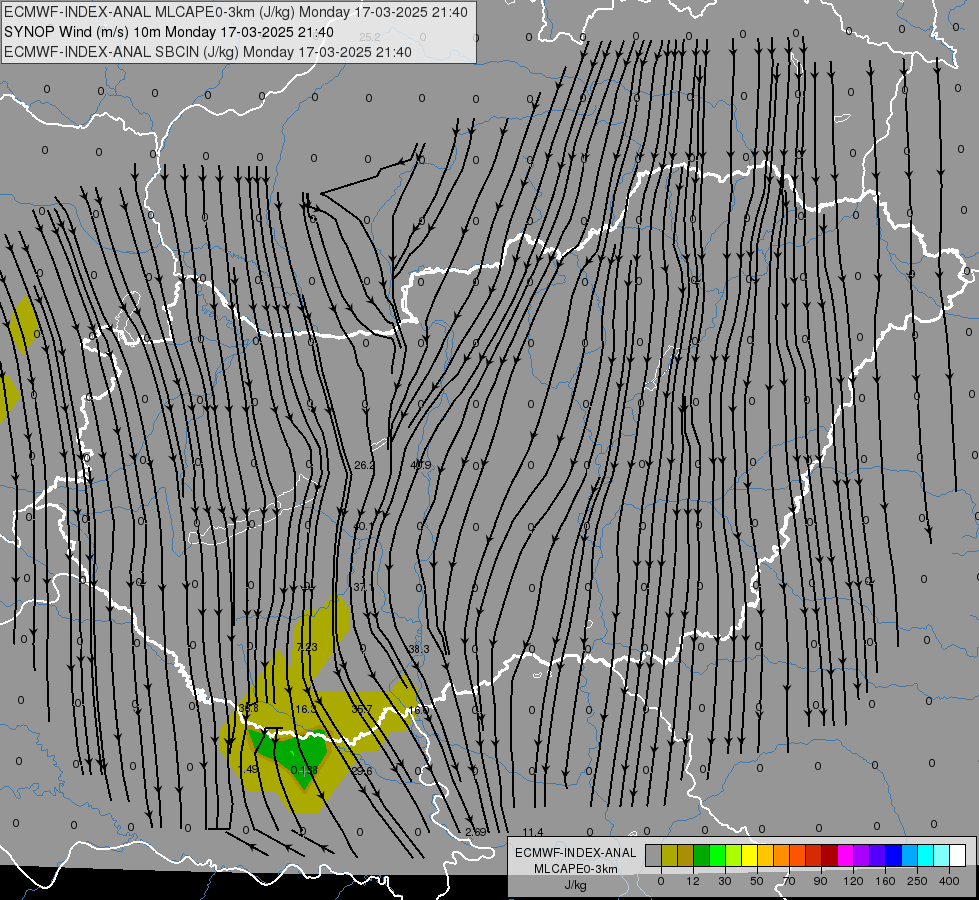
Task: Click the map value 11.4
Action: click(533, 832)
